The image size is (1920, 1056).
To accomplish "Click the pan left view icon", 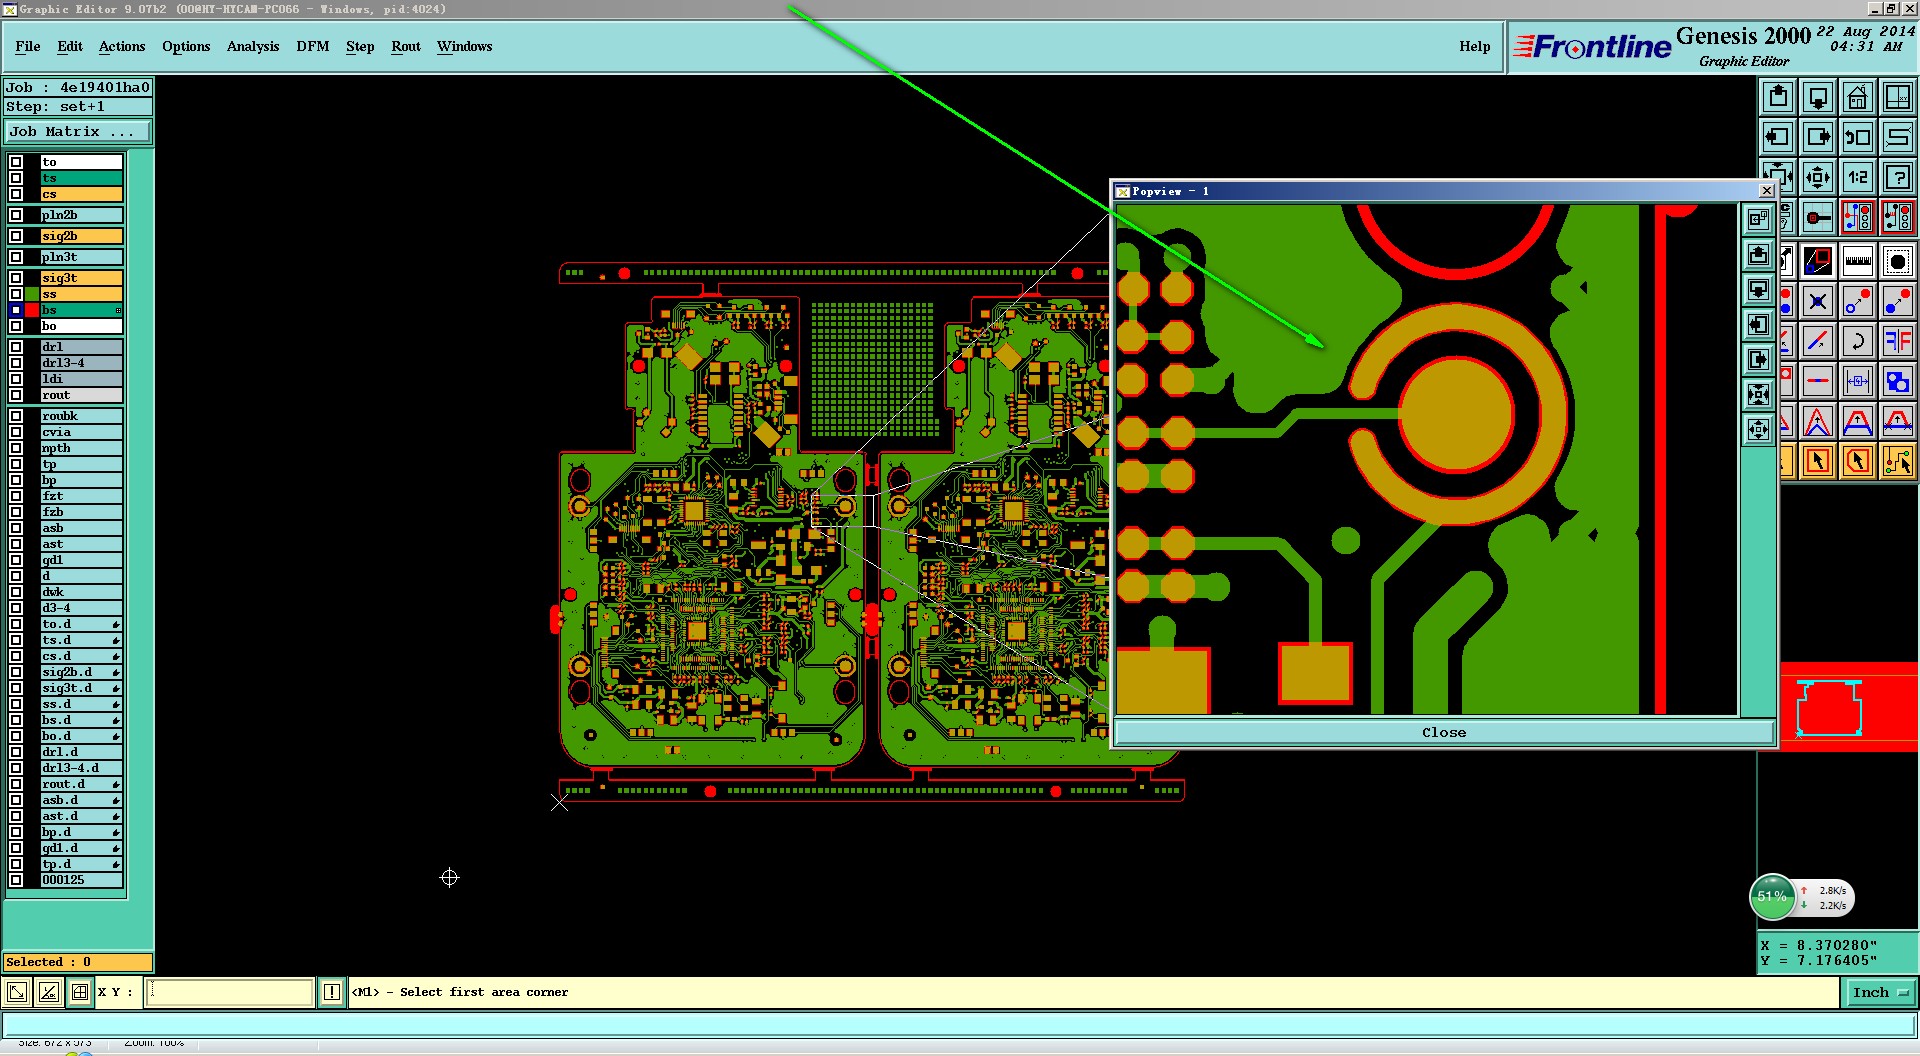I will tap(1778, 137).
